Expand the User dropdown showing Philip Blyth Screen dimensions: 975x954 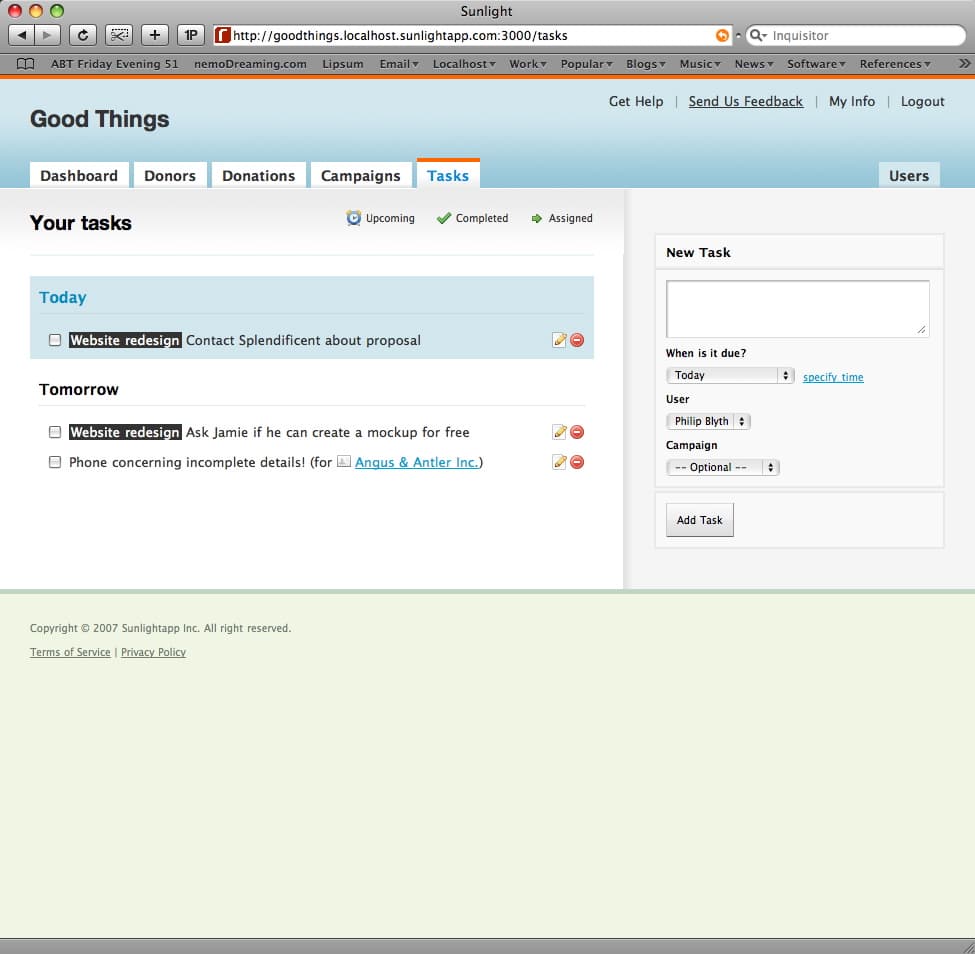tap(708, 422)
